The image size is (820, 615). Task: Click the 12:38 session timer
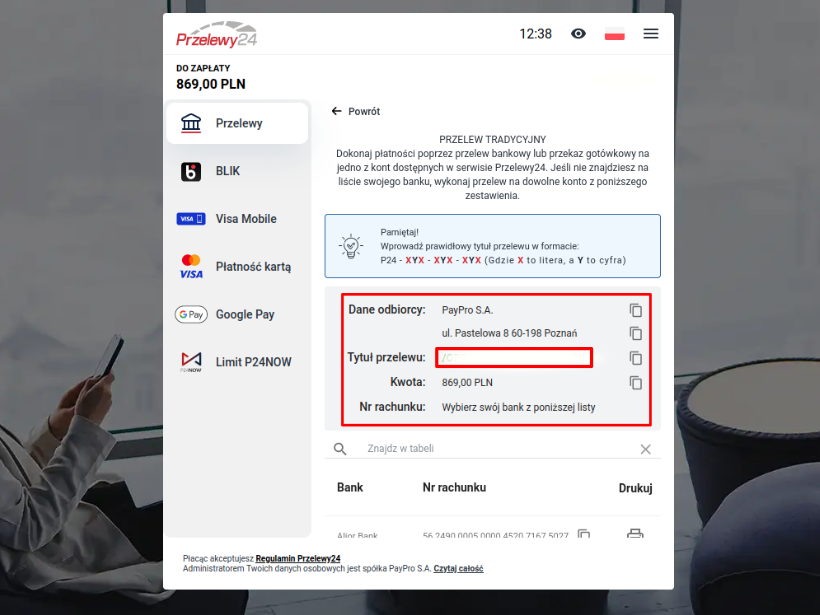(x=536, y=34)
